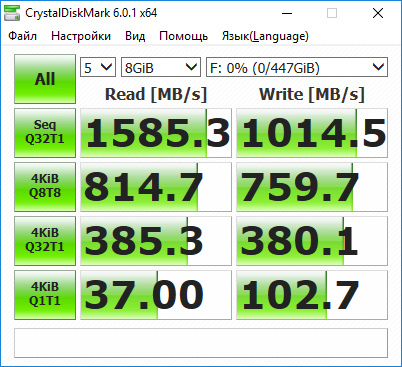Start the 4KiB Q1T1 test
This screenshot has height=367, width=402.
coord(45,295)
